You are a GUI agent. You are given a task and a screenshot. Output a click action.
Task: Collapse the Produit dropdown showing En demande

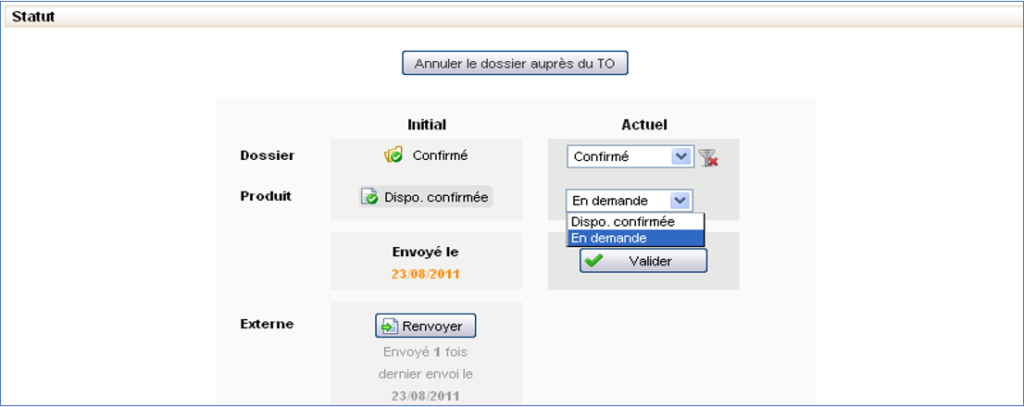[x=680, y=200]
